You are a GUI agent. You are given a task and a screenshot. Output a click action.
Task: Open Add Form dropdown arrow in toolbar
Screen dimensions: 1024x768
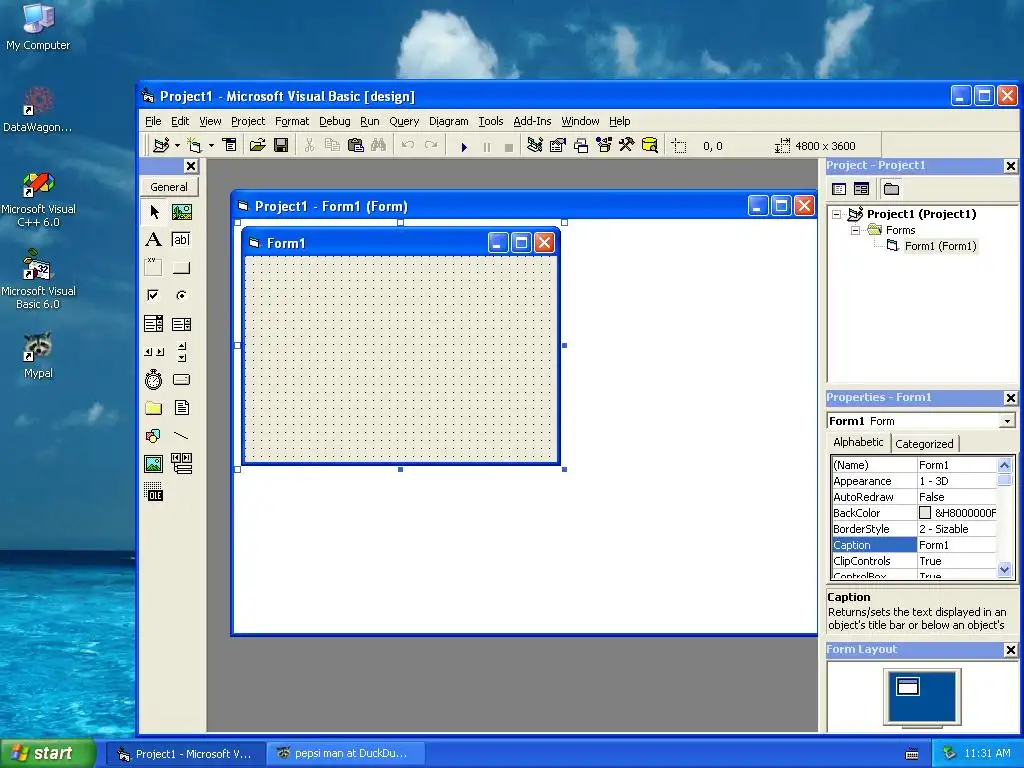click(x=211, y=146)
